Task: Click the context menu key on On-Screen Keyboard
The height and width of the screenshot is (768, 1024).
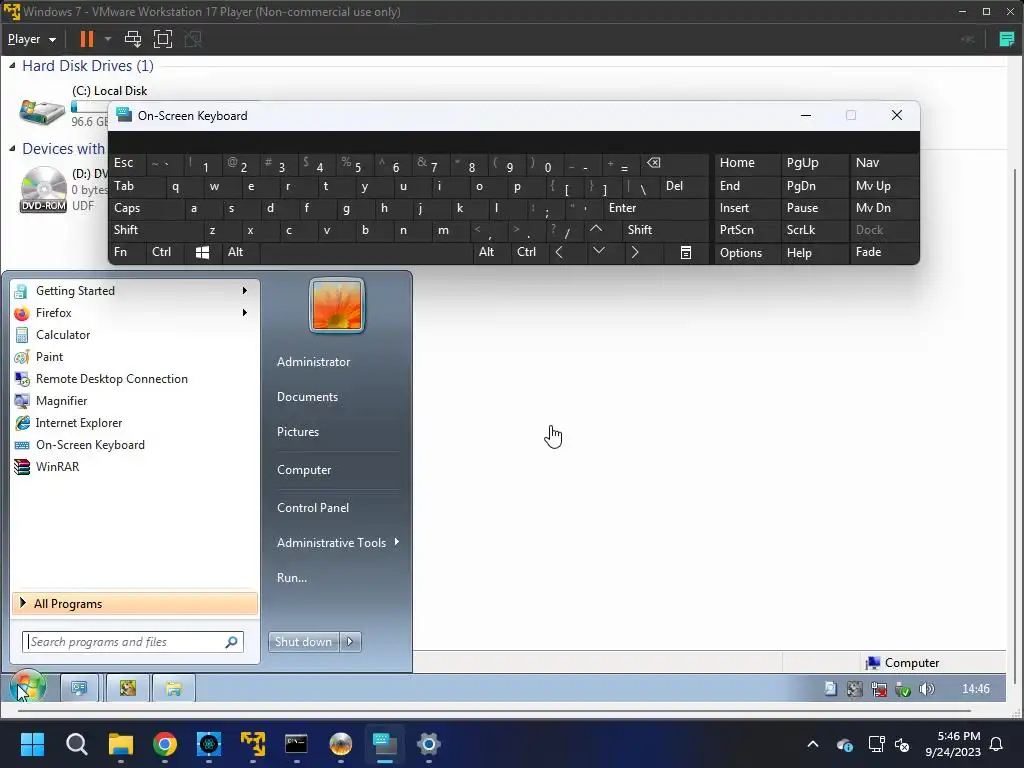Action: [686, 253]
